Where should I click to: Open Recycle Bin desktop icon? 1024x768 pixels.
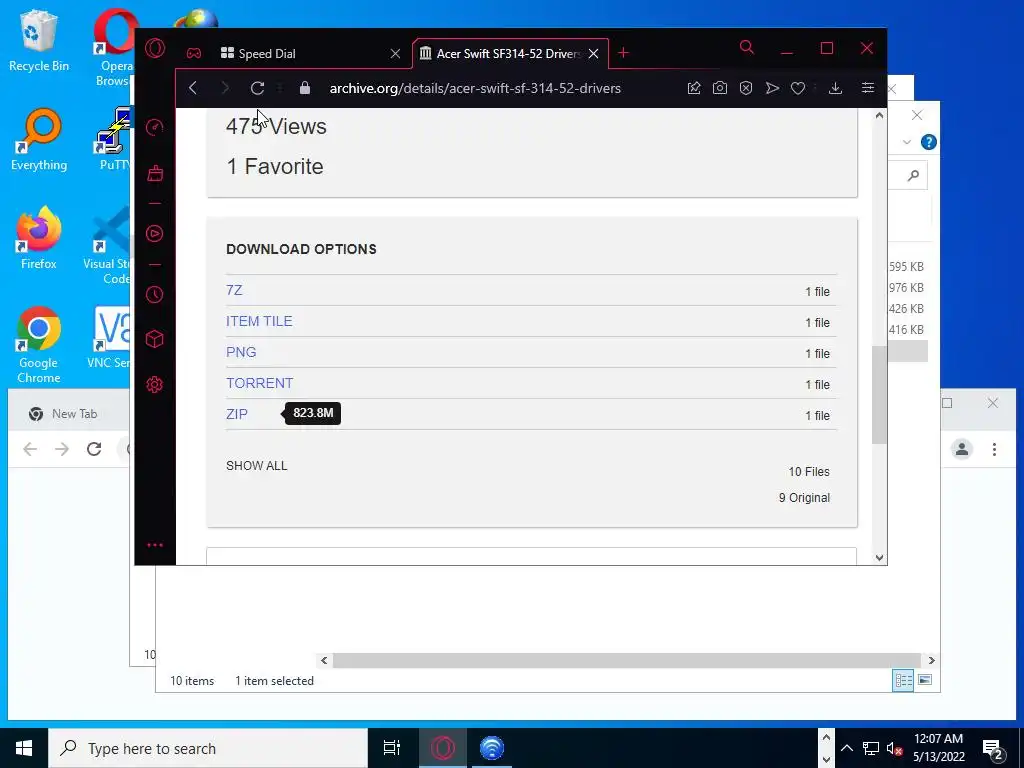tap(39, 40)
